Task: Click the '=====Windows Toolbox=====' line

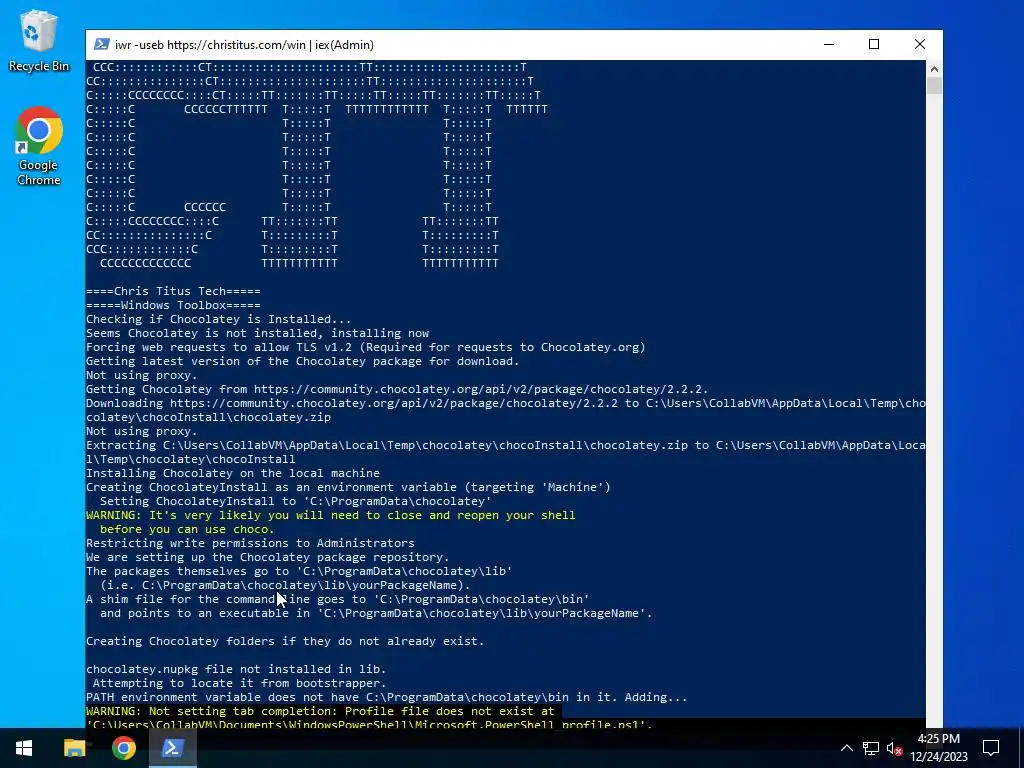Action: tap(173, 305)
